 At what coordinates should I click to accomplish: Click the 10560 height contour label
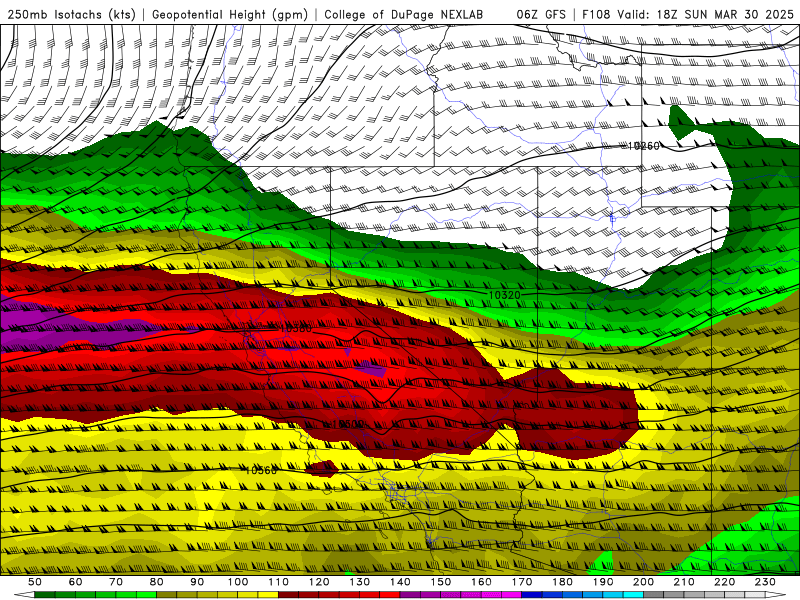coord(261,470)
